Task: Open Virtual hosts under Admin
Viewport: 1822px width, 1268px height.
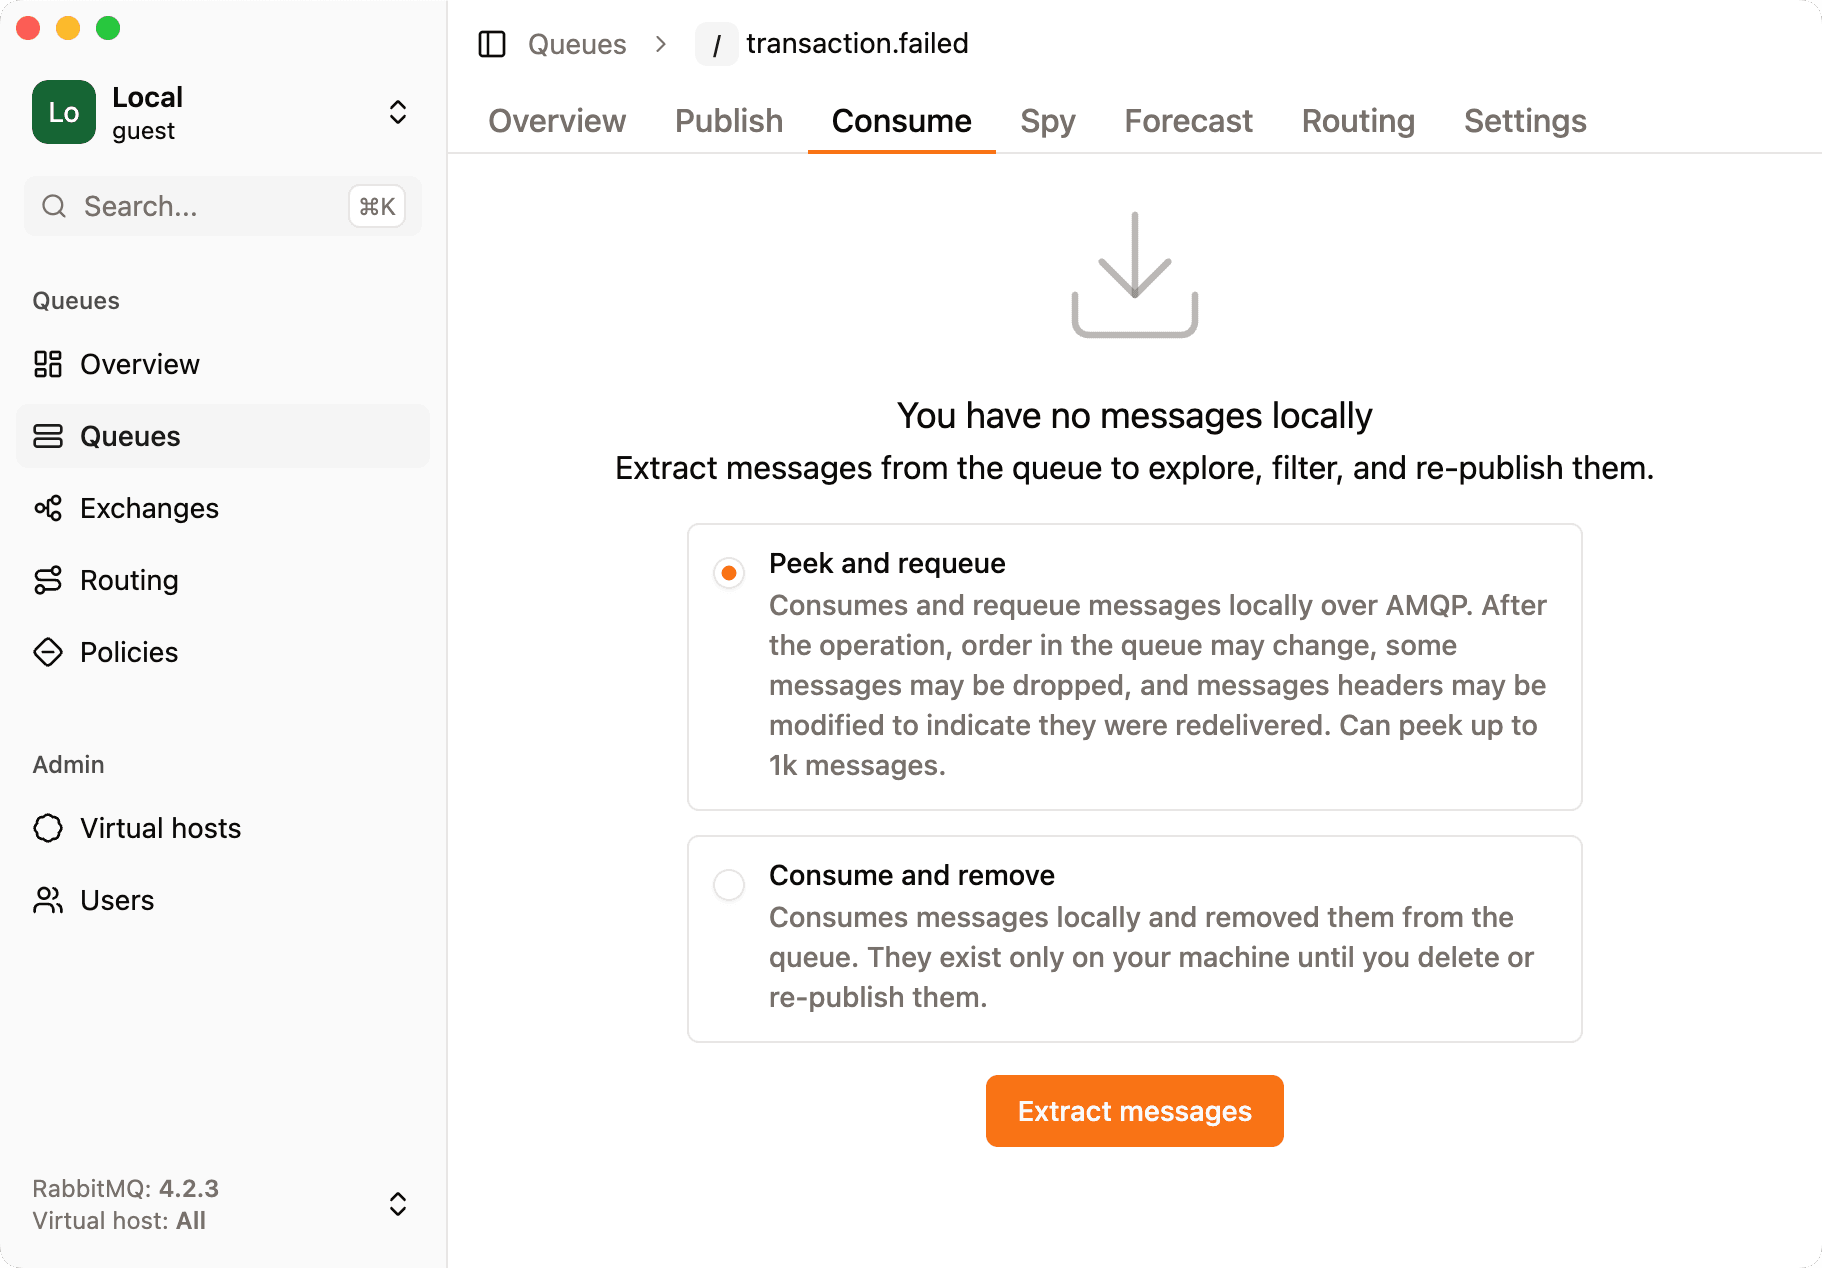Action: 160,828
